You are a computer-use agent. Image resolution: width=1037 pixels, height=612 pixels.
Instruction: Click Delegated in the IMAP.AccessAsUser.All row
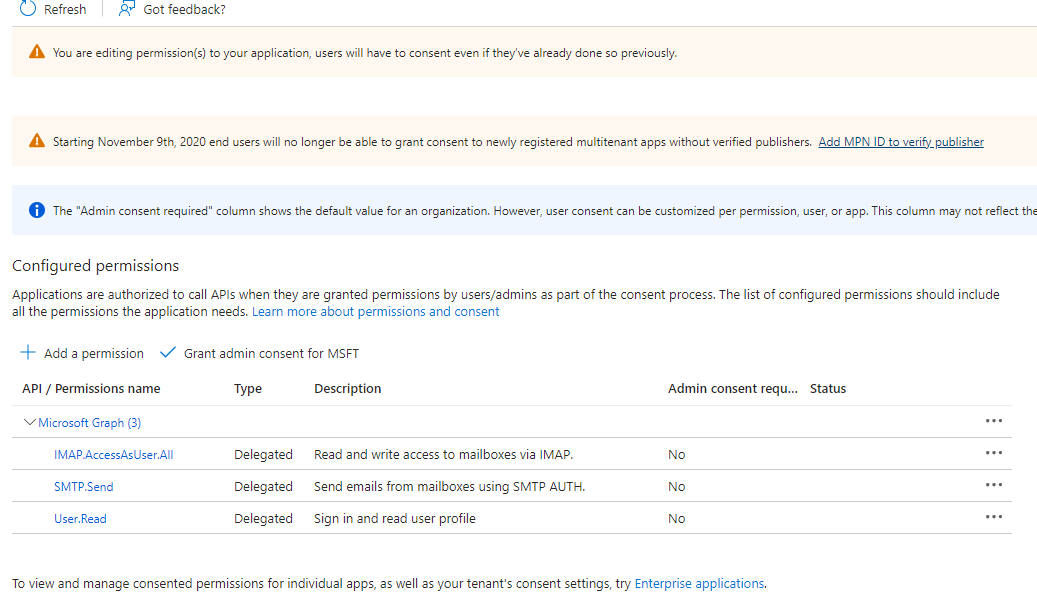(x=263, y=455)
